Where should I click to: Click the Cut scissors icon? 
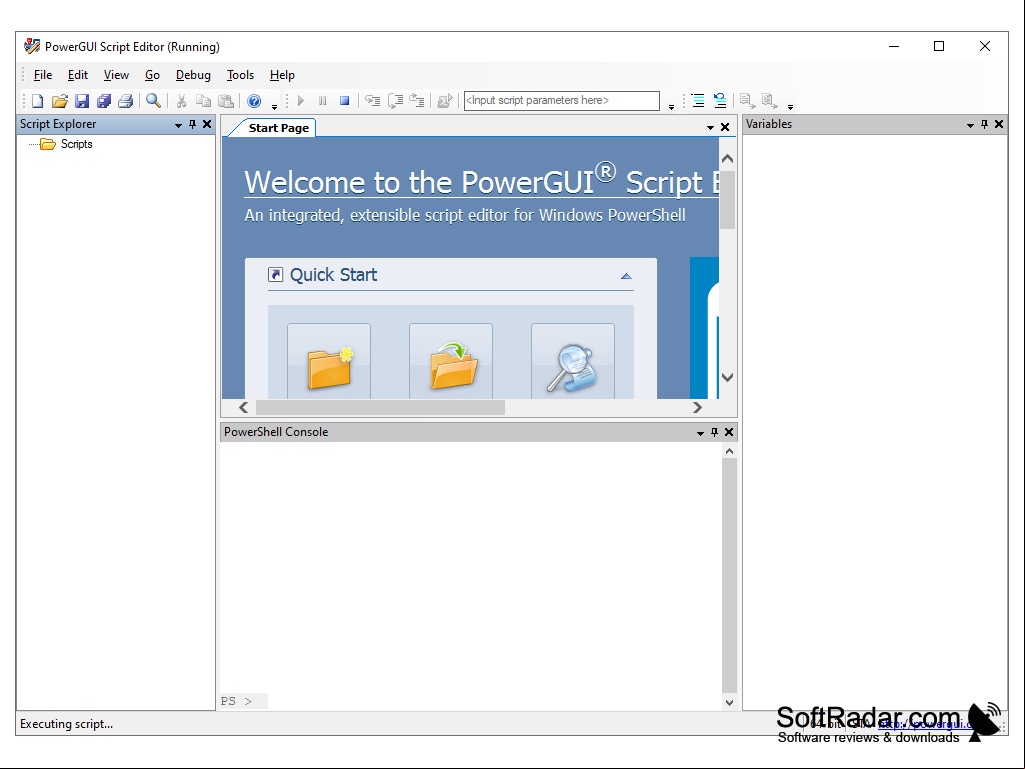point(181,101)
